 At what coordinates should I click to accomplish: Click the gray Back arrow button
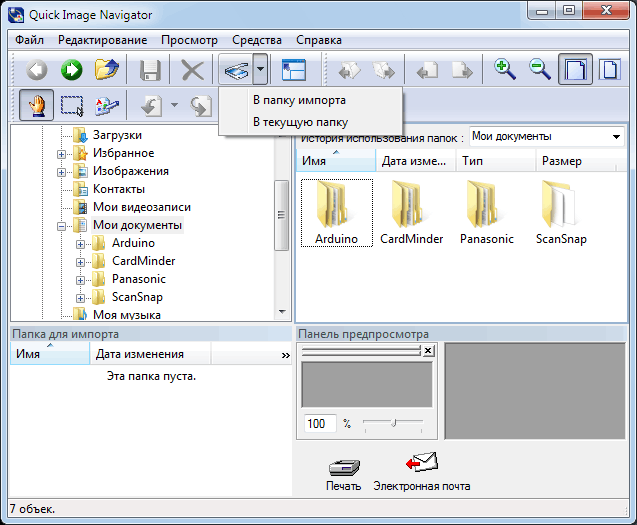pos(37,69)
